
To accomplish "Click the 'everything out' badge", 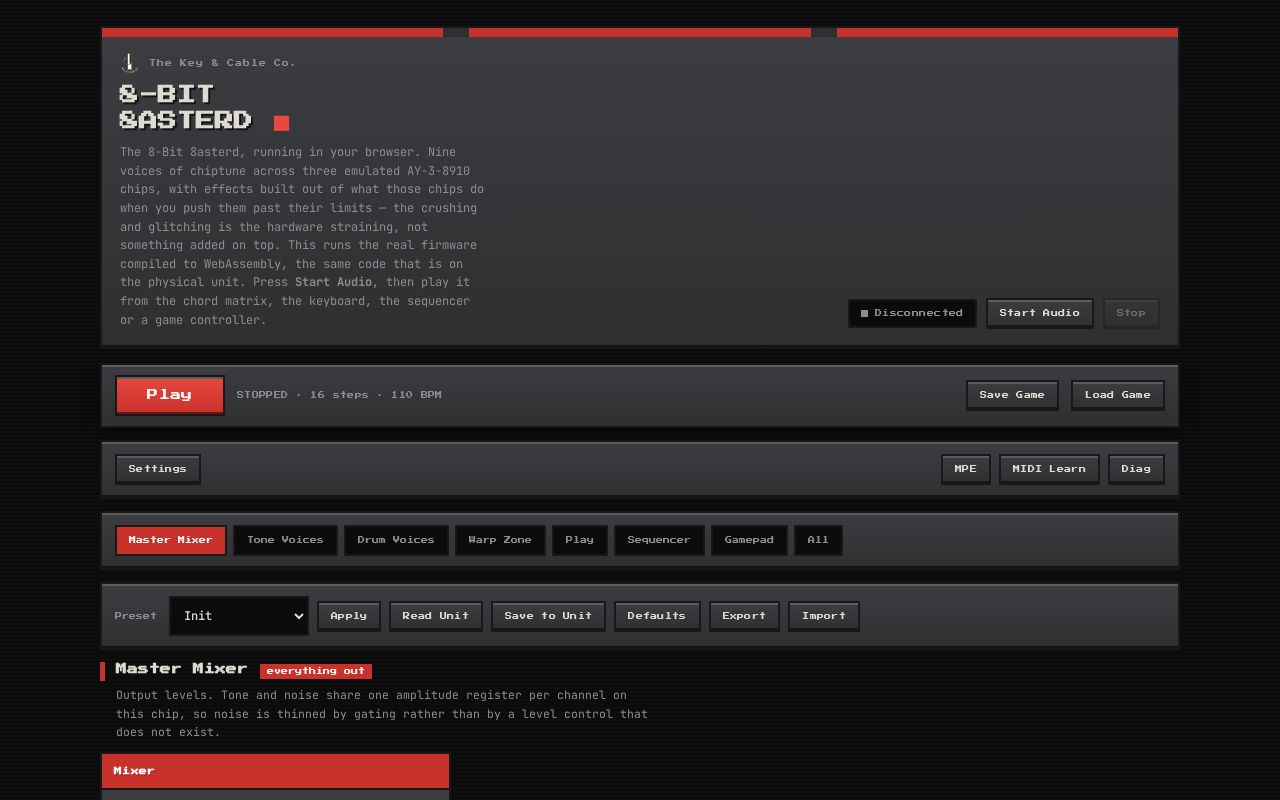I will (316, 671).
